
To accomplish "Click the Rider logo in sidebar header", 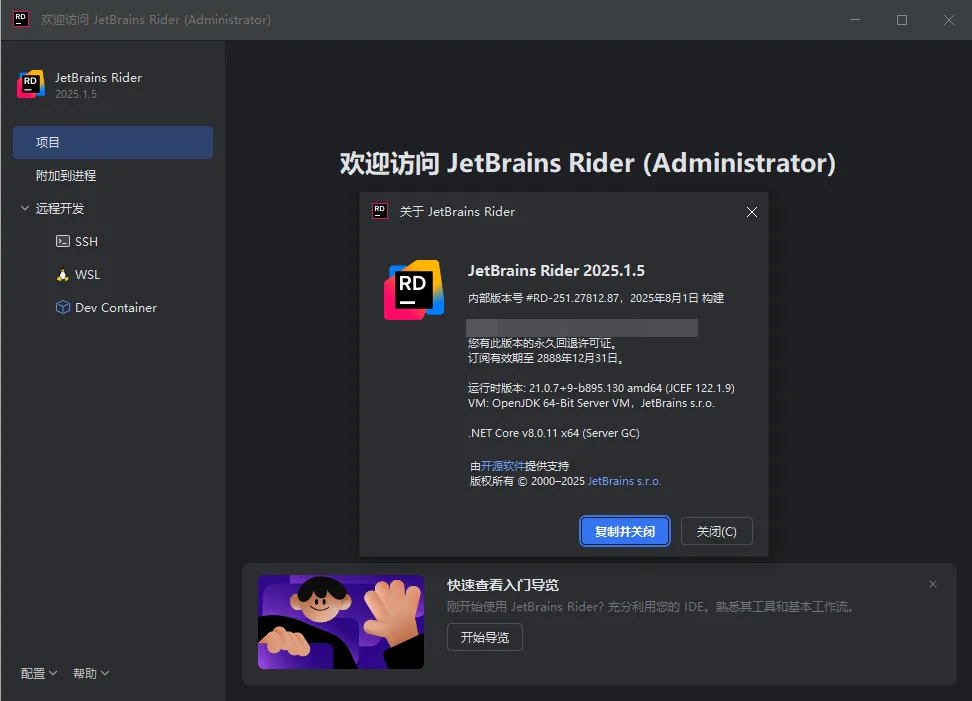I will 31,85.
